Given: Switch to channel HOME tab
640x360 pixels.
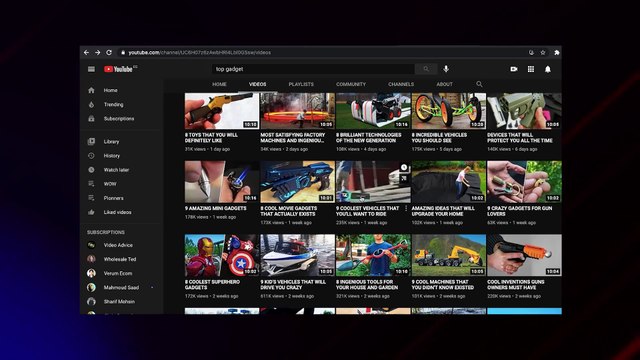Looking at the screenshot, I should click(219, 84).
